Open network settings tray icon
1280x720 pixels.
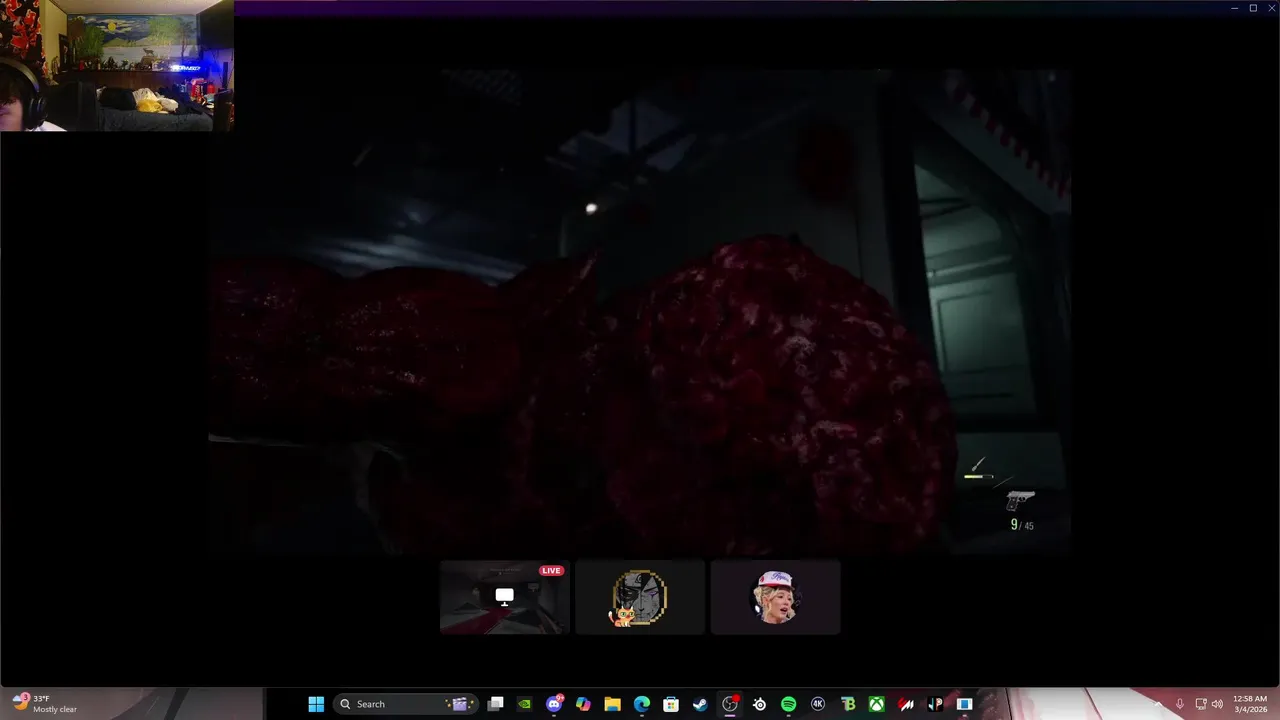tap(1201, 704)
